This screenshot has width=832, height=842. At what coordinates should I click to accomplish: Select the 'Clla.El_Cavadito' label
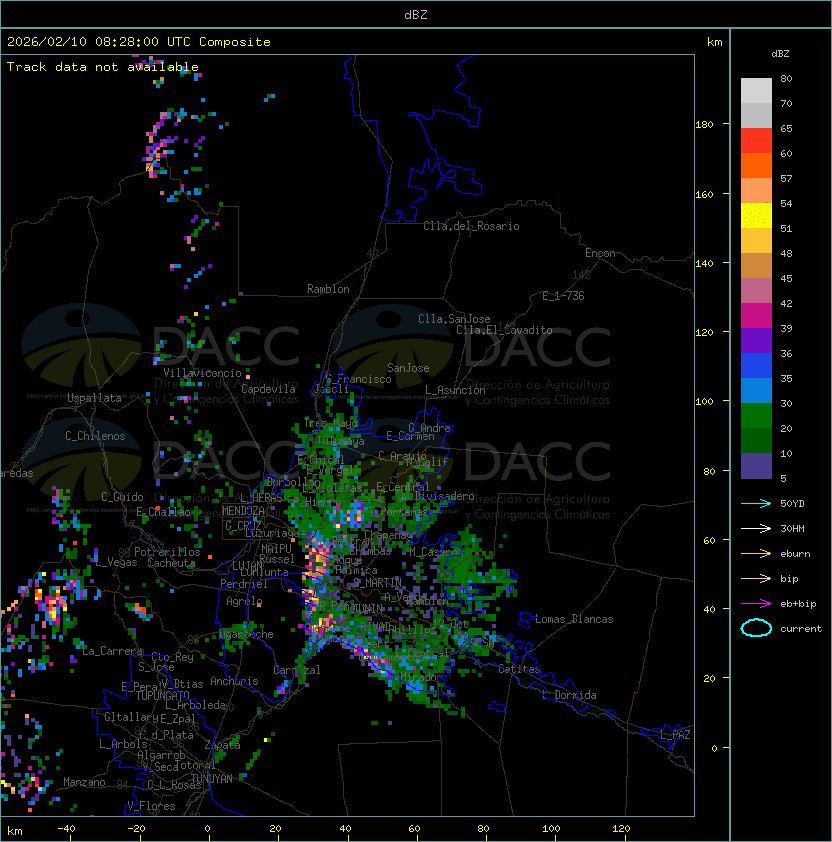pyautogui.click(x=504, y=330)
